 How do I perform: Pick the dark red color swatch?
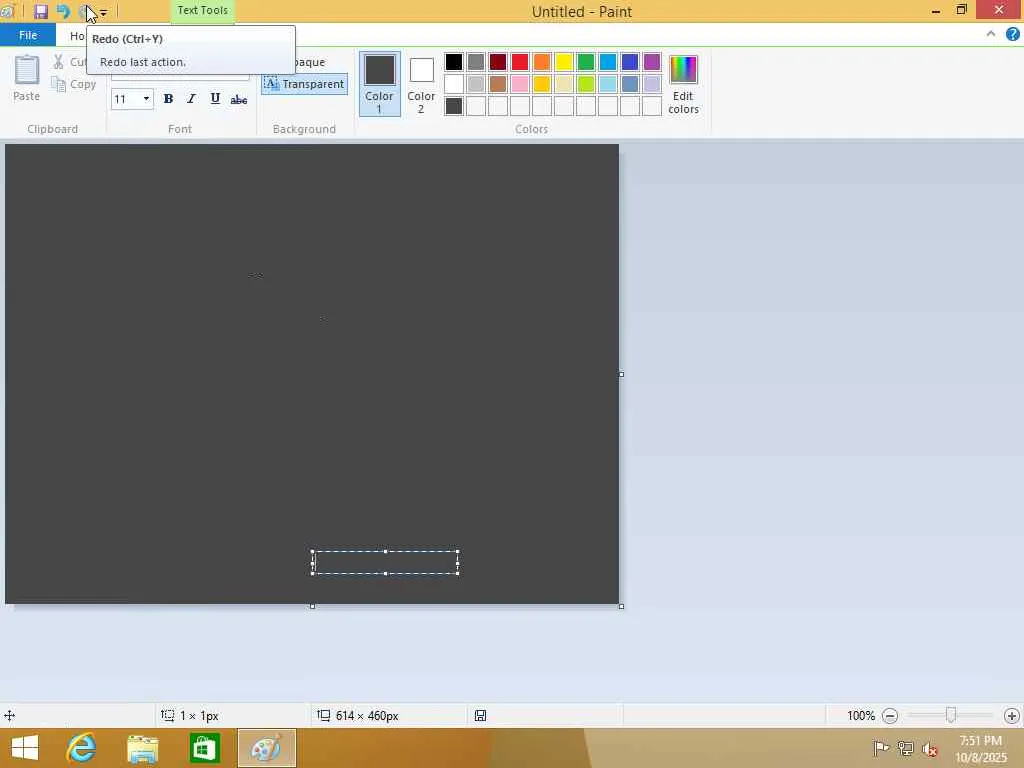point(498,62)
